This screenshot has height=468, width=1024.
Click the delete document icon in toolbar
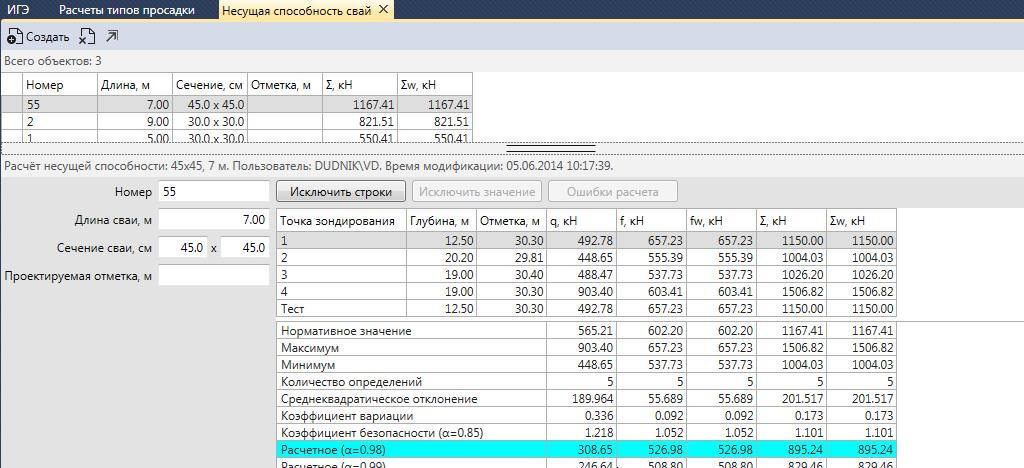[87, 37]
